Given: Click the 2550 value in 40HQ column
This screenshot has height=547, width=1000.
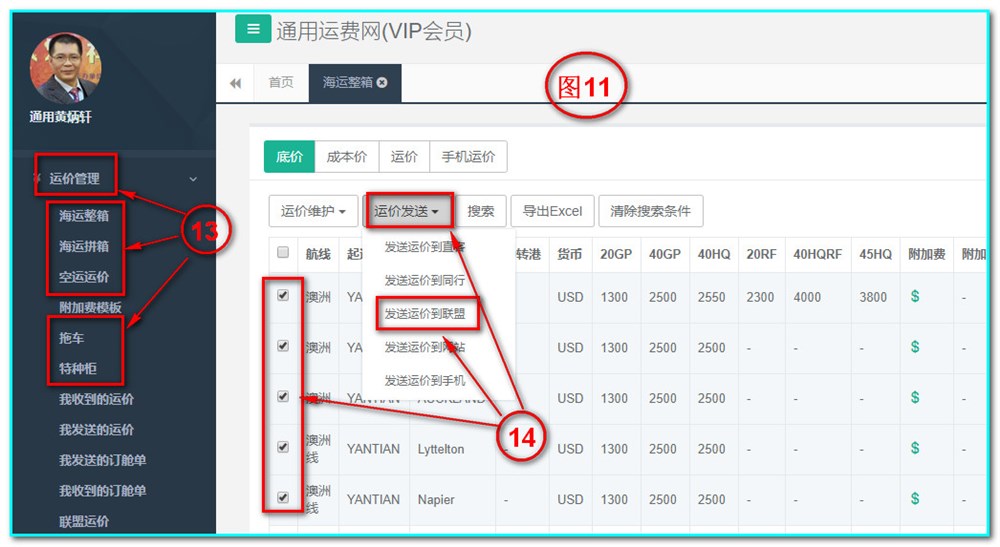Looking at the screenshot, I should click(x=711, y=297).
